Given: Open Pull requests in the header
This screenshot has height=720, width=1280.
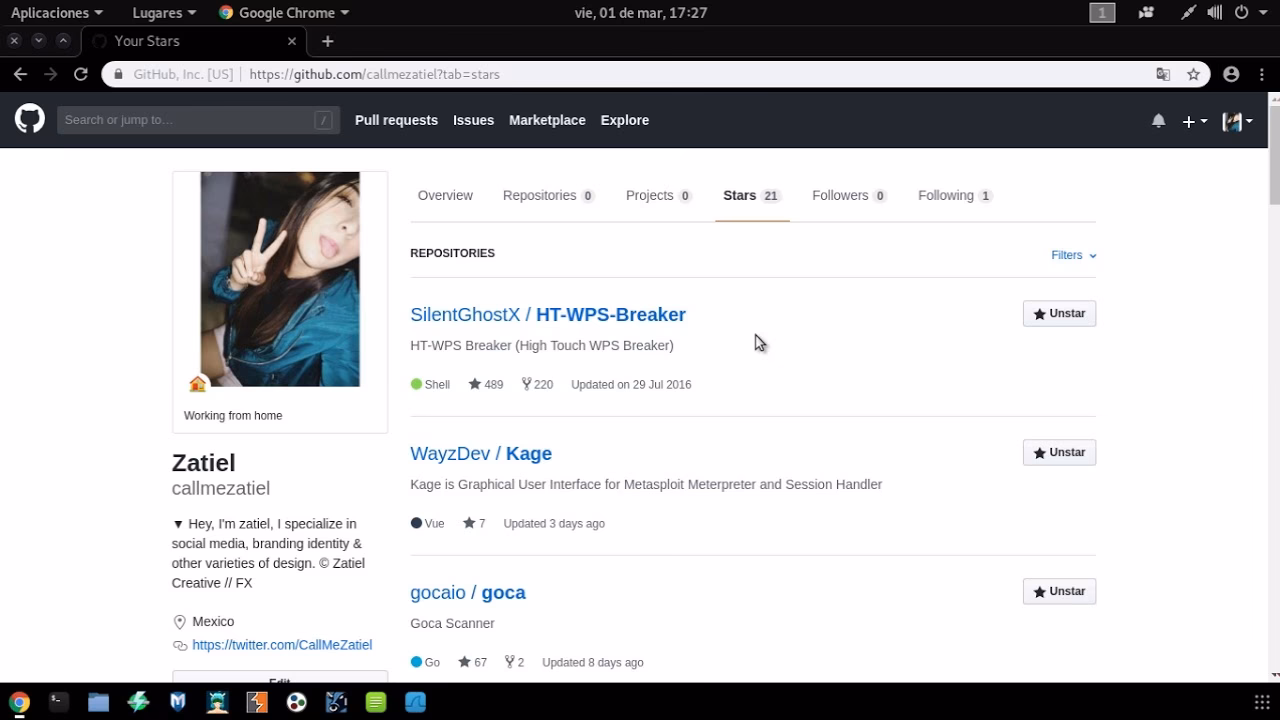Looking at the screenshot, I should (x=396, y=120).
